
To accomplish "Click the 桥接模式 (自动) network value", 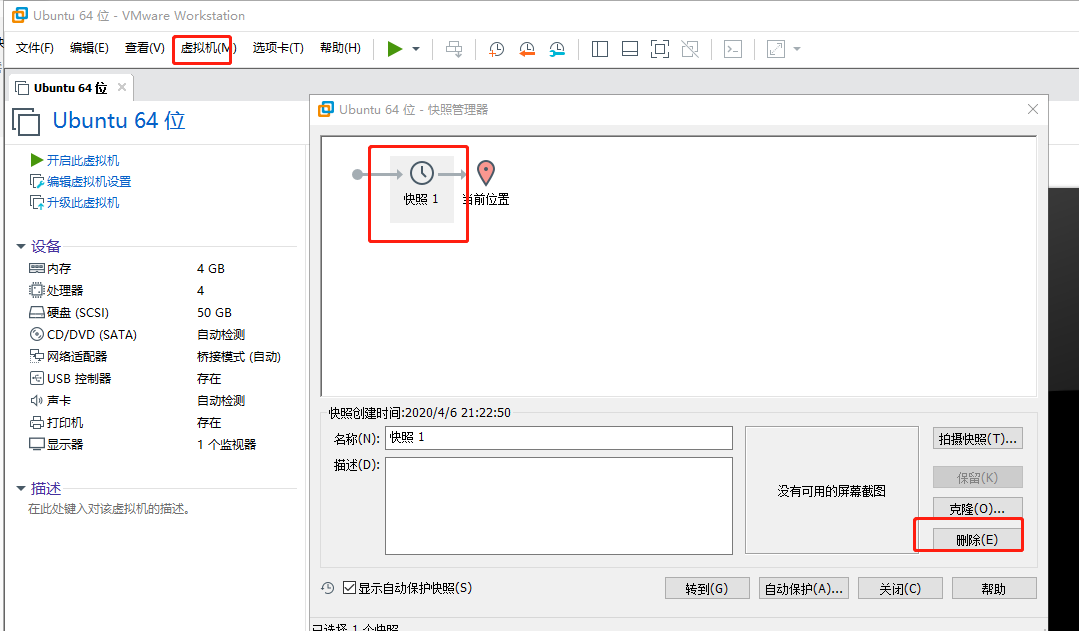I will tap(239, 356).
